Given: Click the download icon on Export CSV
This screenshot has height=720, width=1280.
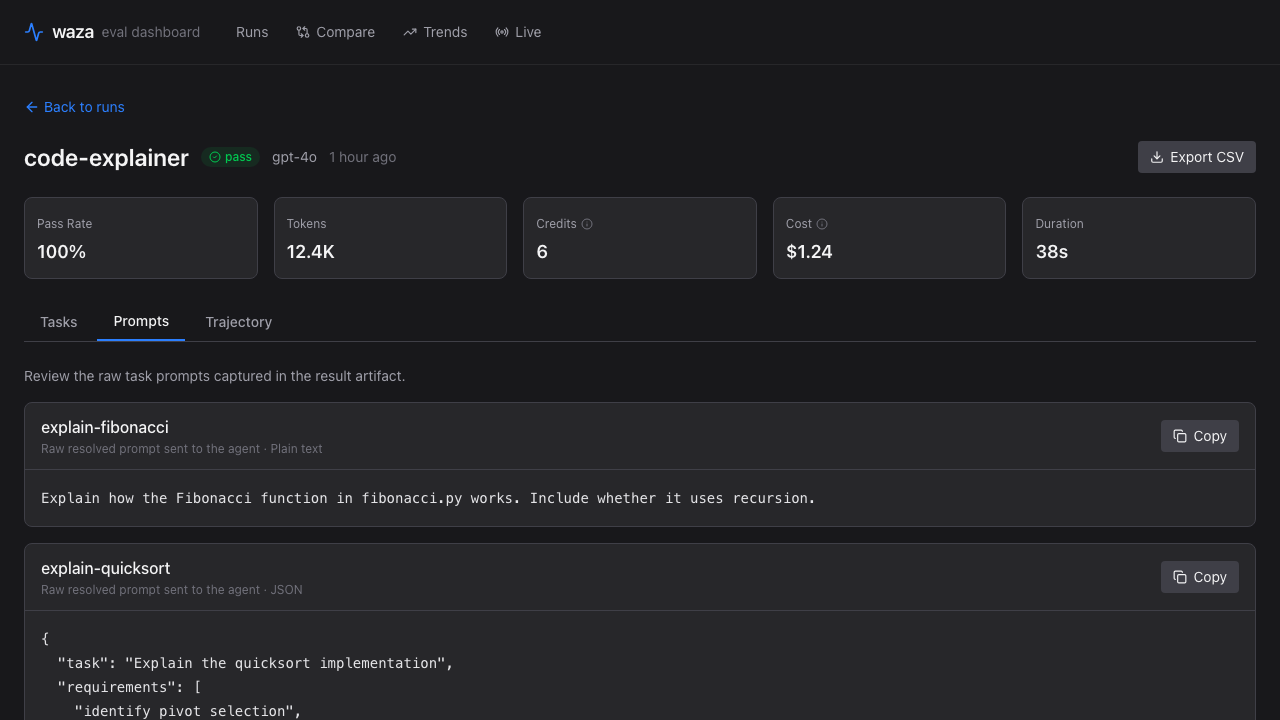Looking at the screenshot, I should (x=1157, y=157).
